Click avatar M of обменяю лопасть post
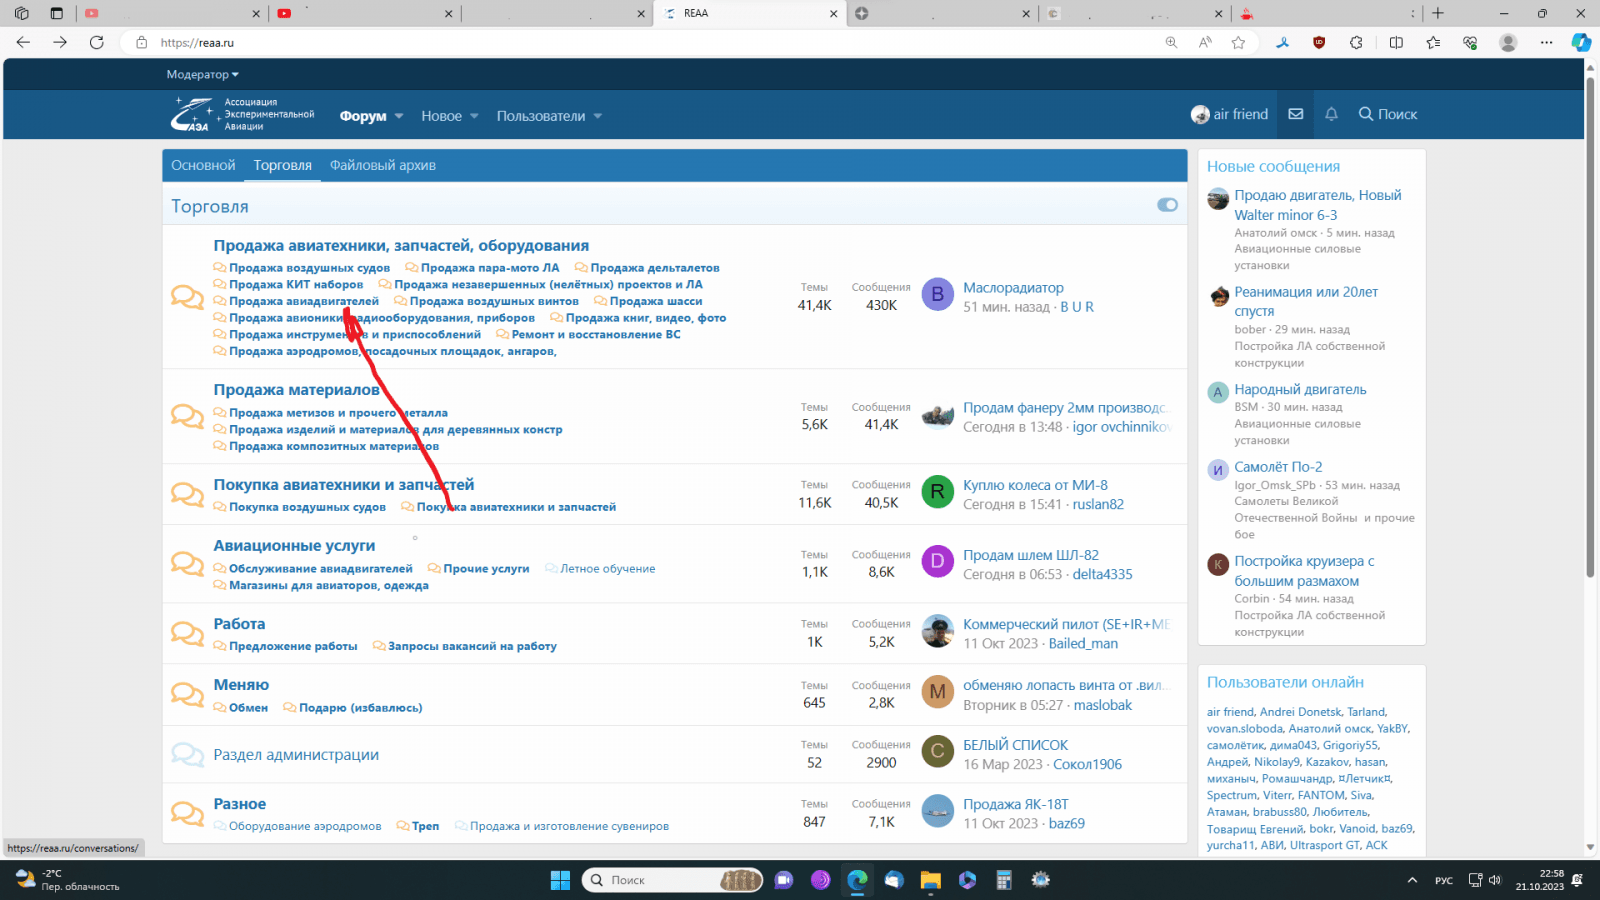Screen dimensions: 1600x900 pyautogui.click(x=937, y=691)
